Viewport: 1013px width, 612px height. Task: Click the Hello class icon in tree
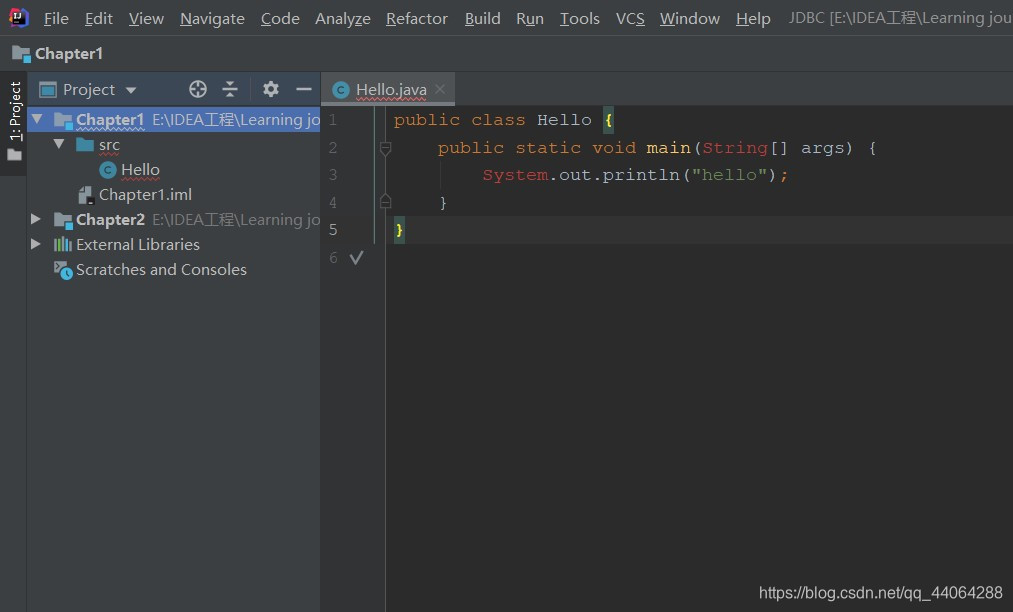click(108, 170)
